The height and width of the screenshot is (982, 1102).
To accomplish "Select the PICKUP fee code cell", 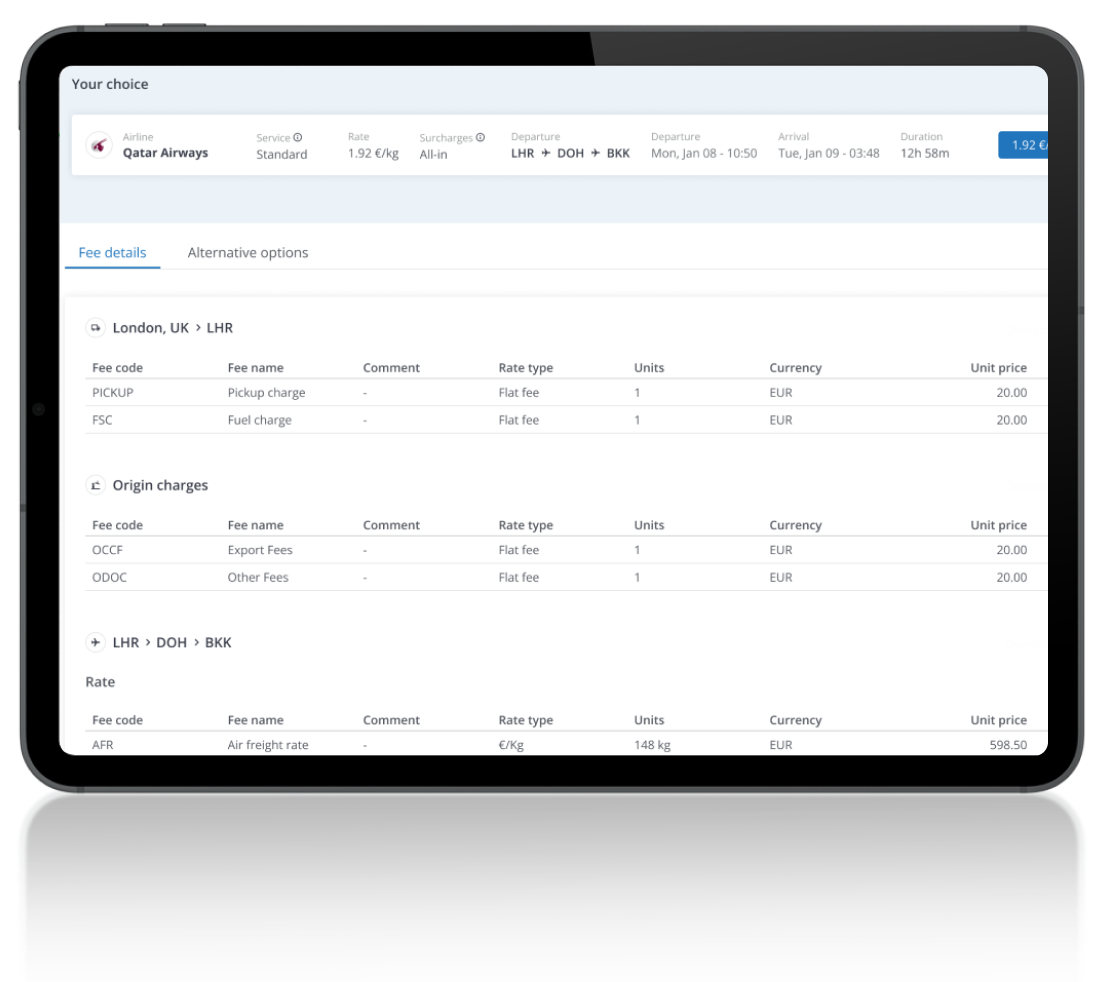I will click(112, 392).
